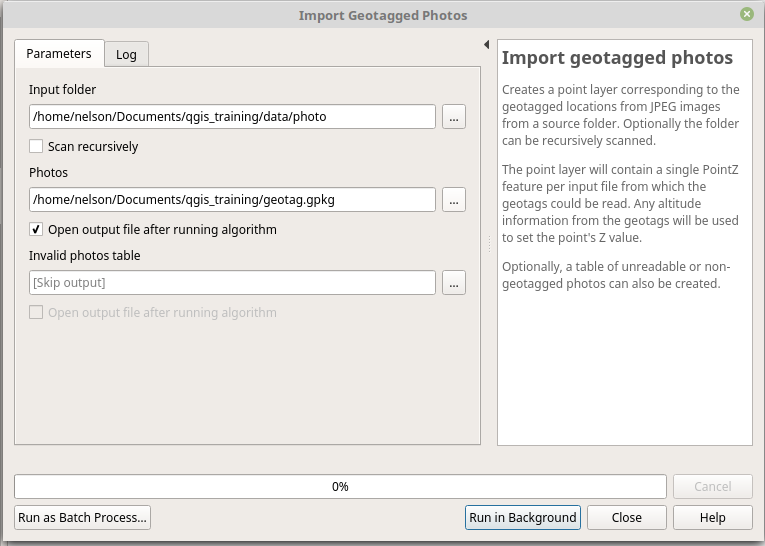Collapse the help panel with the arrow

486,44
